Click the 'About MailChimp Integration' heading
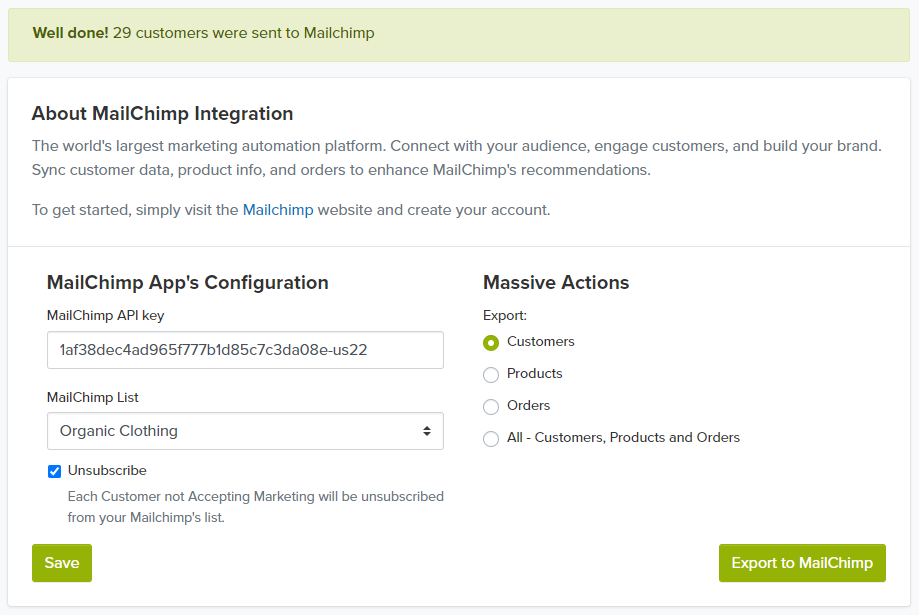The width and height of the screenshot is (919, 615). pyautogui.click(x=162, y=113)
